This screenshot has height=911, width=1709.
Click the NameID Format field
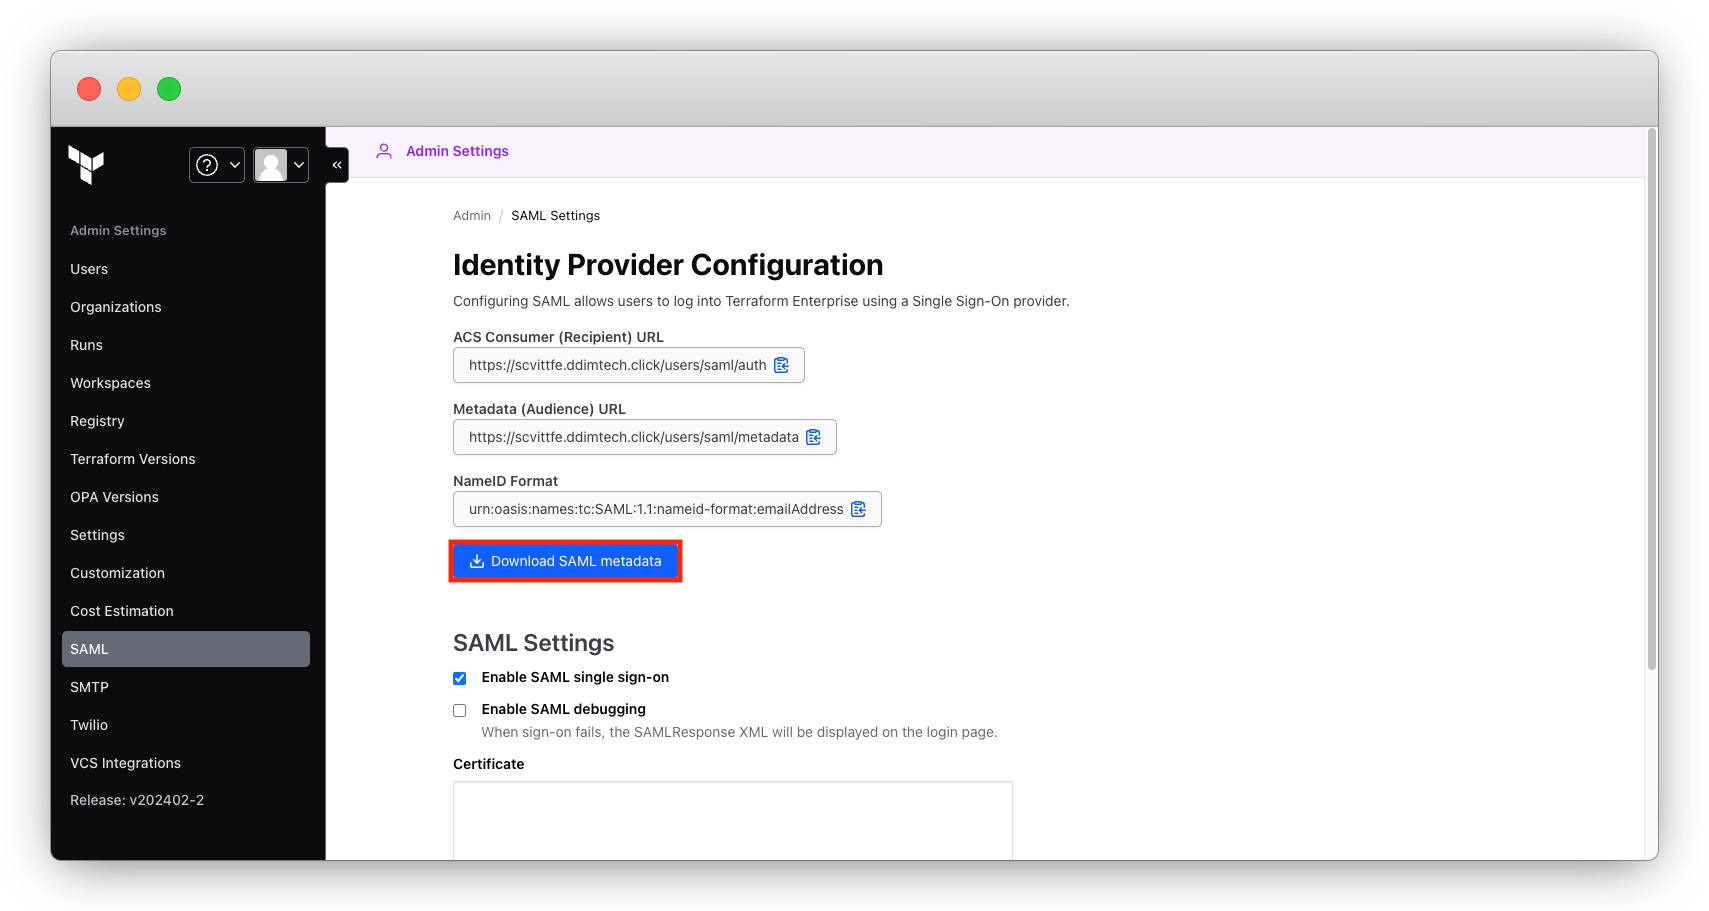click(x=667, y=509)
